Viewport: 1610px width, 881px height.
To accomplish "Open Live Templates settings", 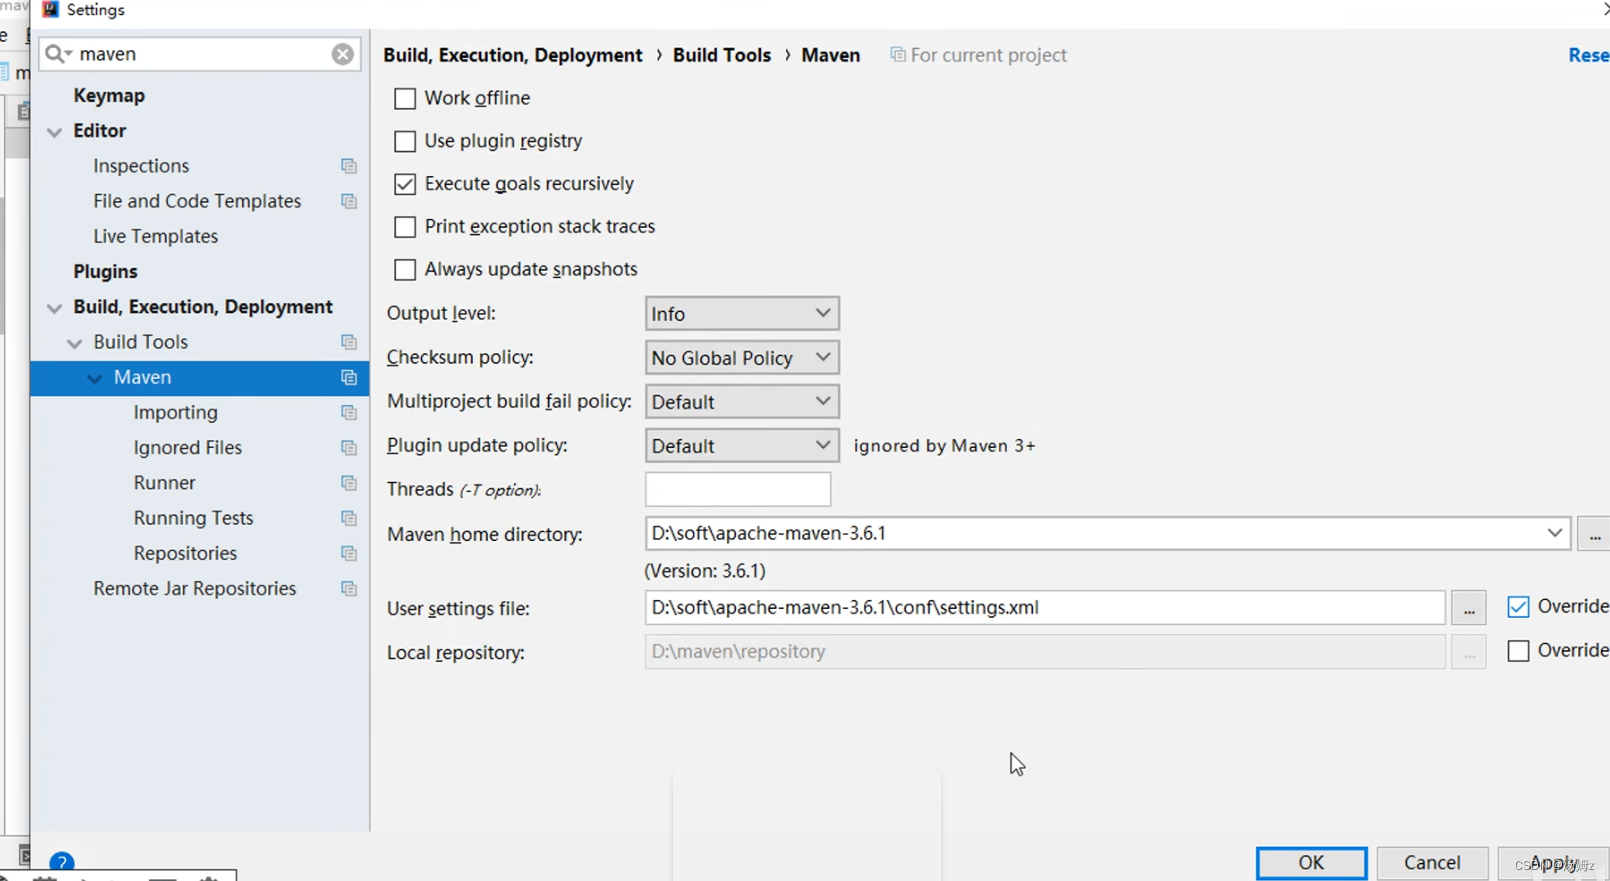I will click(155, 236).
